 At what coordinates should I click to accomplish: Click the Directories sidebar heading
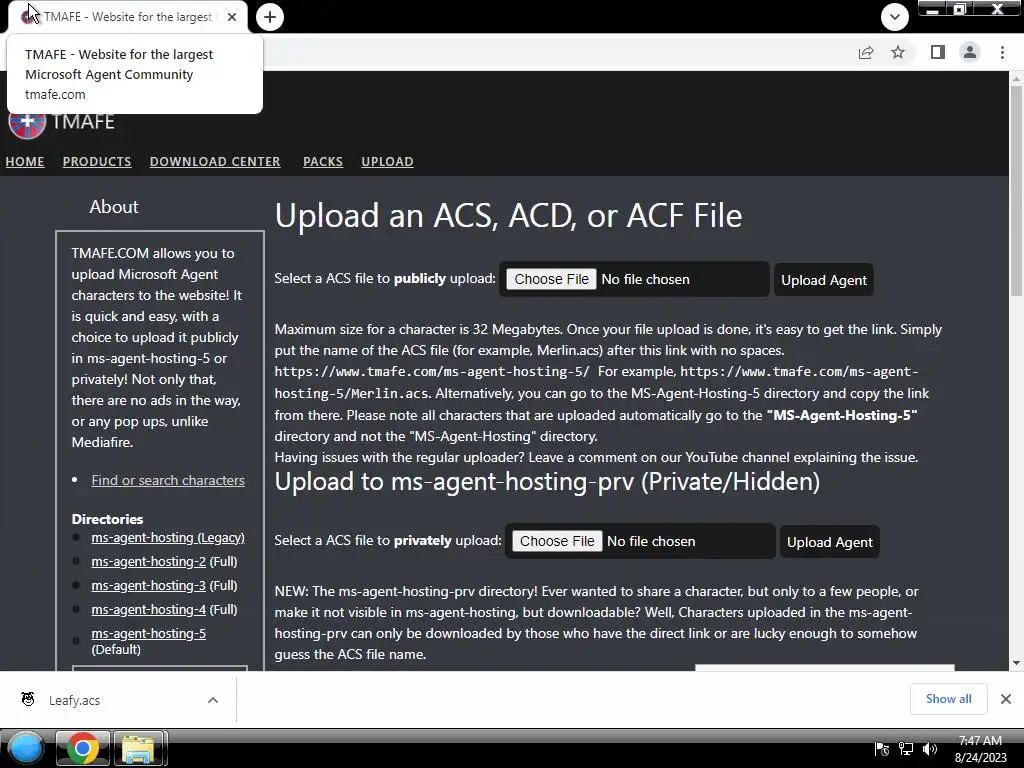point(107,519)
